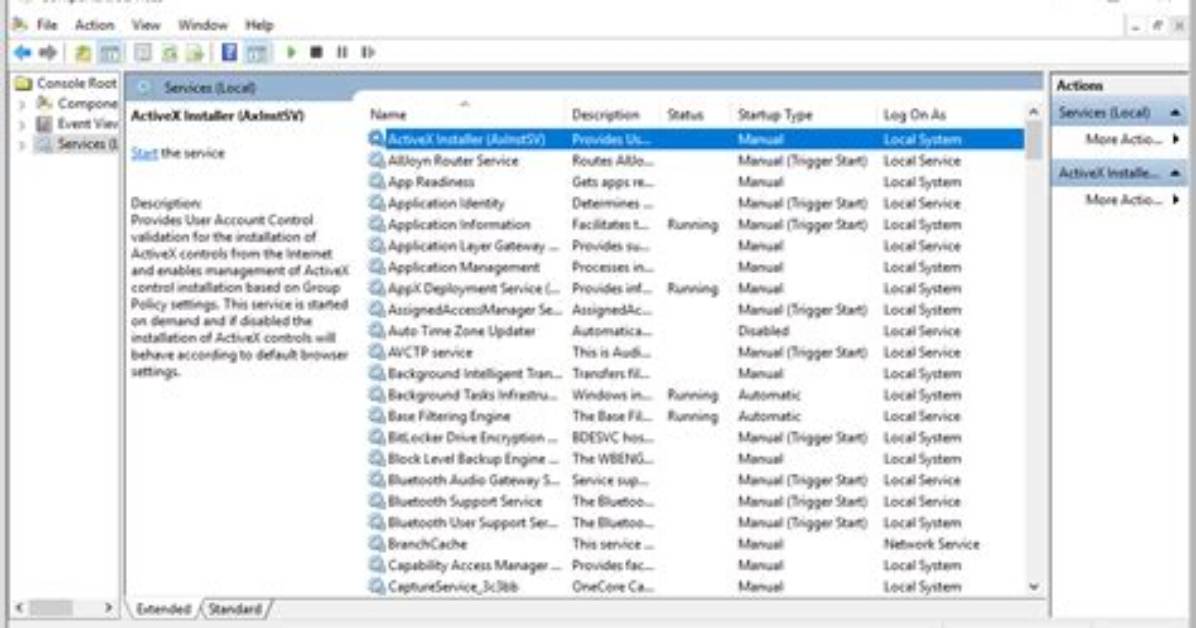The image size is (1196, 628).
Task: Open the Window menu
Action: 203,25
